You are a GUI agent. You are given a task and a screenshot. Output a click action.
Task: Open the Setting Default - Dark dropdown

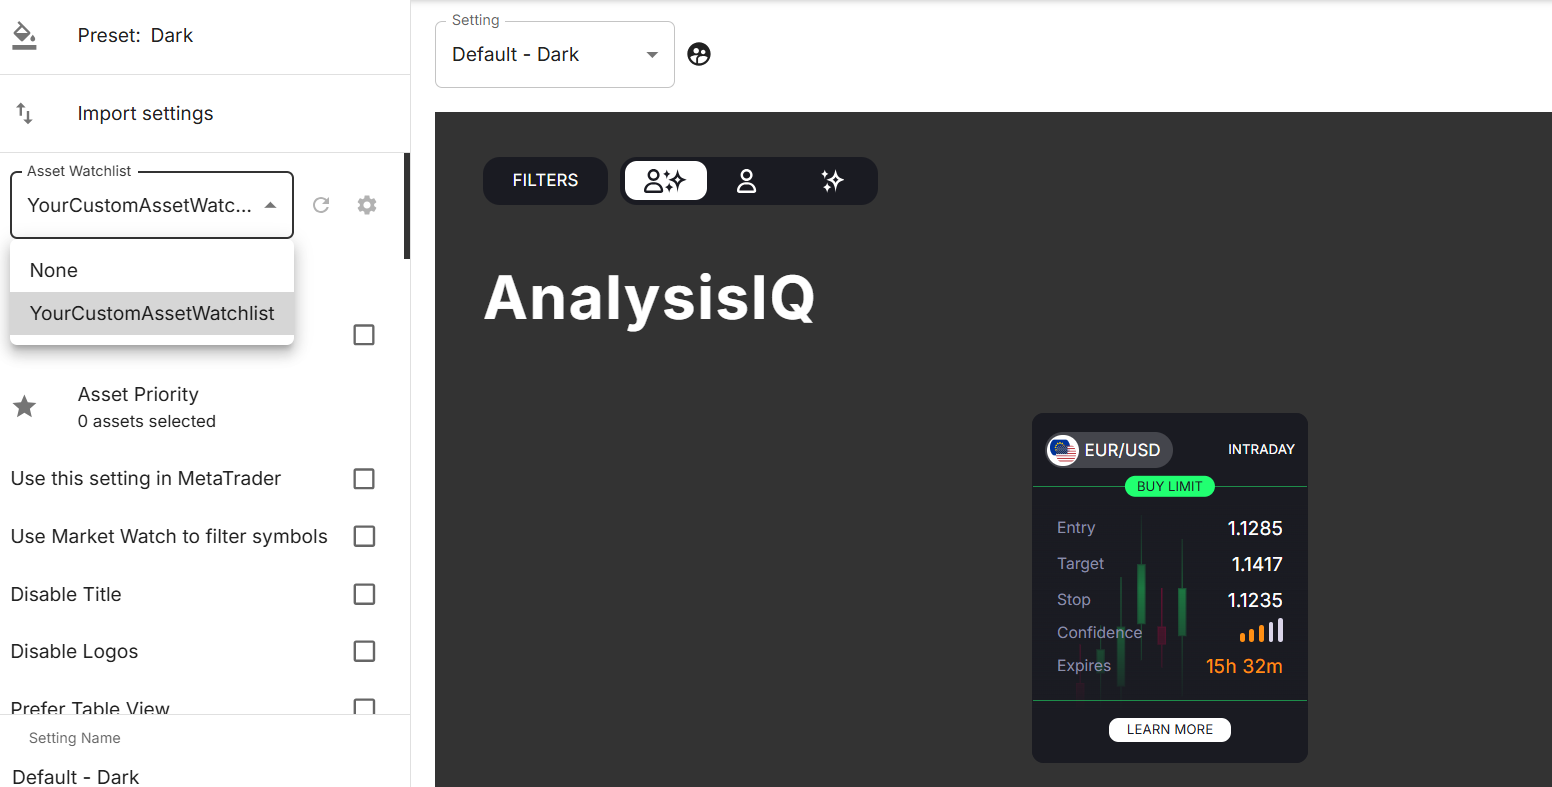coord(555,55)
